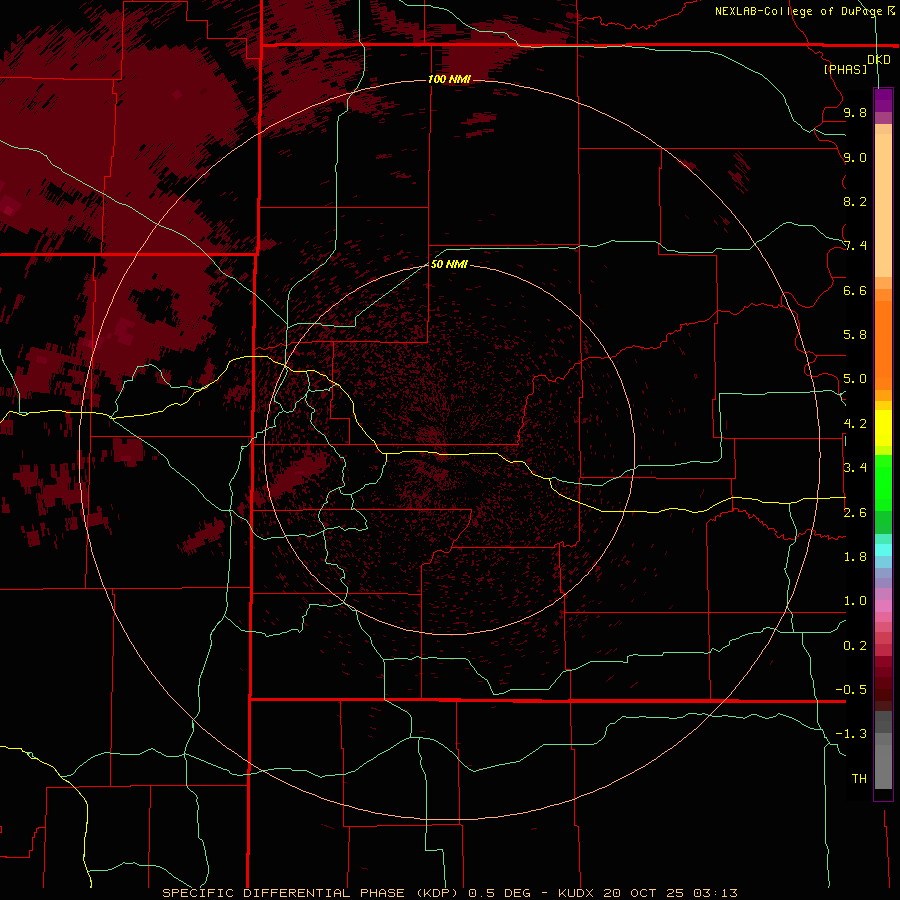Select the light peach legend color band
Image resolution: width=900 pixels, height=900 pixels.
[x=883, y=205]
